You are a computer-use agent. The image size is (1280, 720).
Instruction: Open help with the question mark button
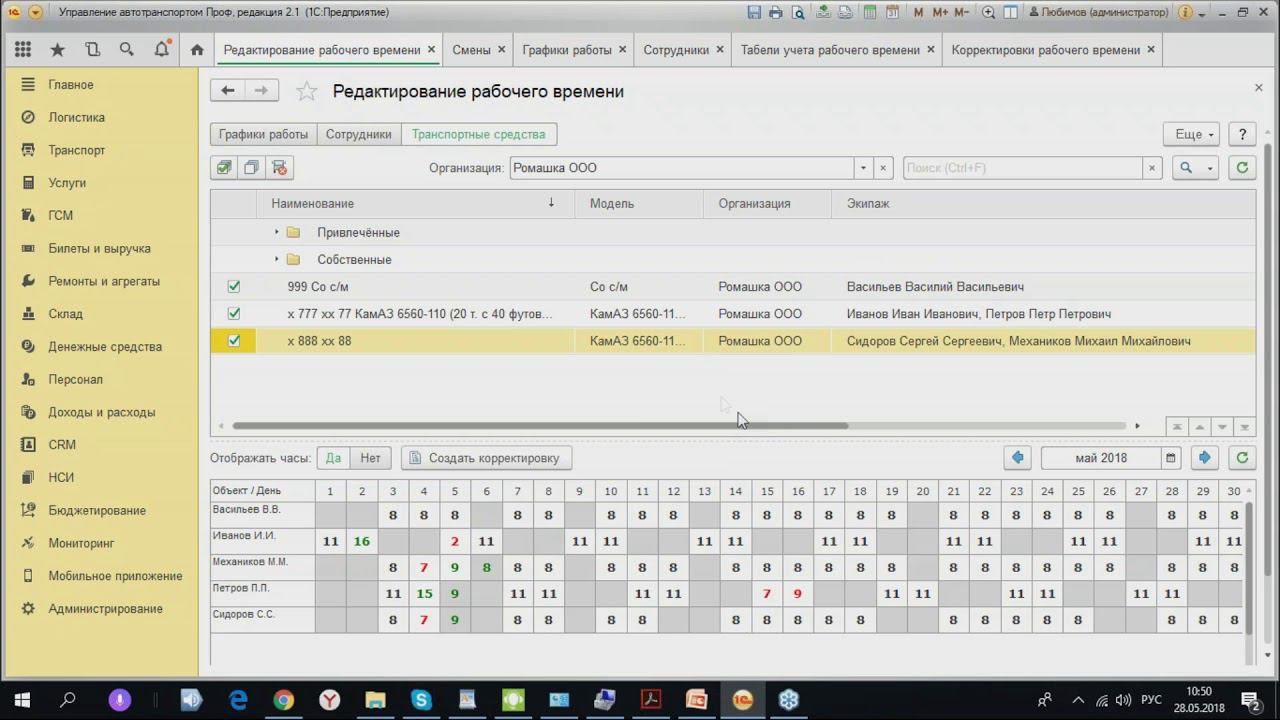(x=1242, y=134)
